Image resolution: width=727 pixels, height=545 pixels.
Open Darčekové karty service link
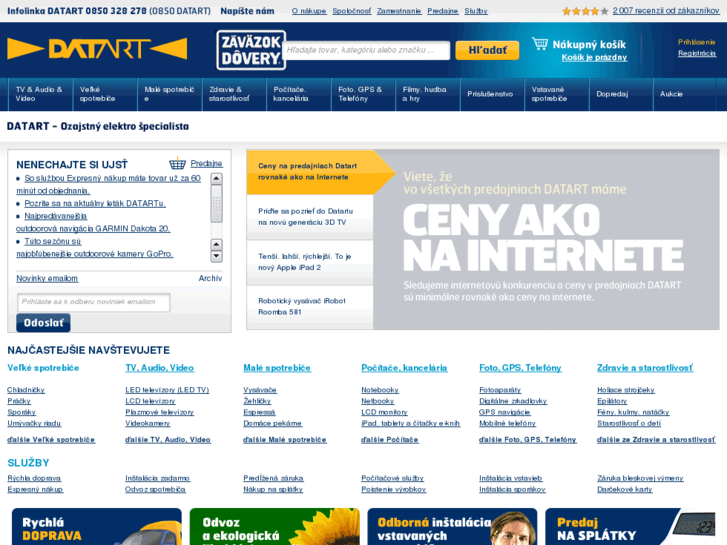(625, 489)
